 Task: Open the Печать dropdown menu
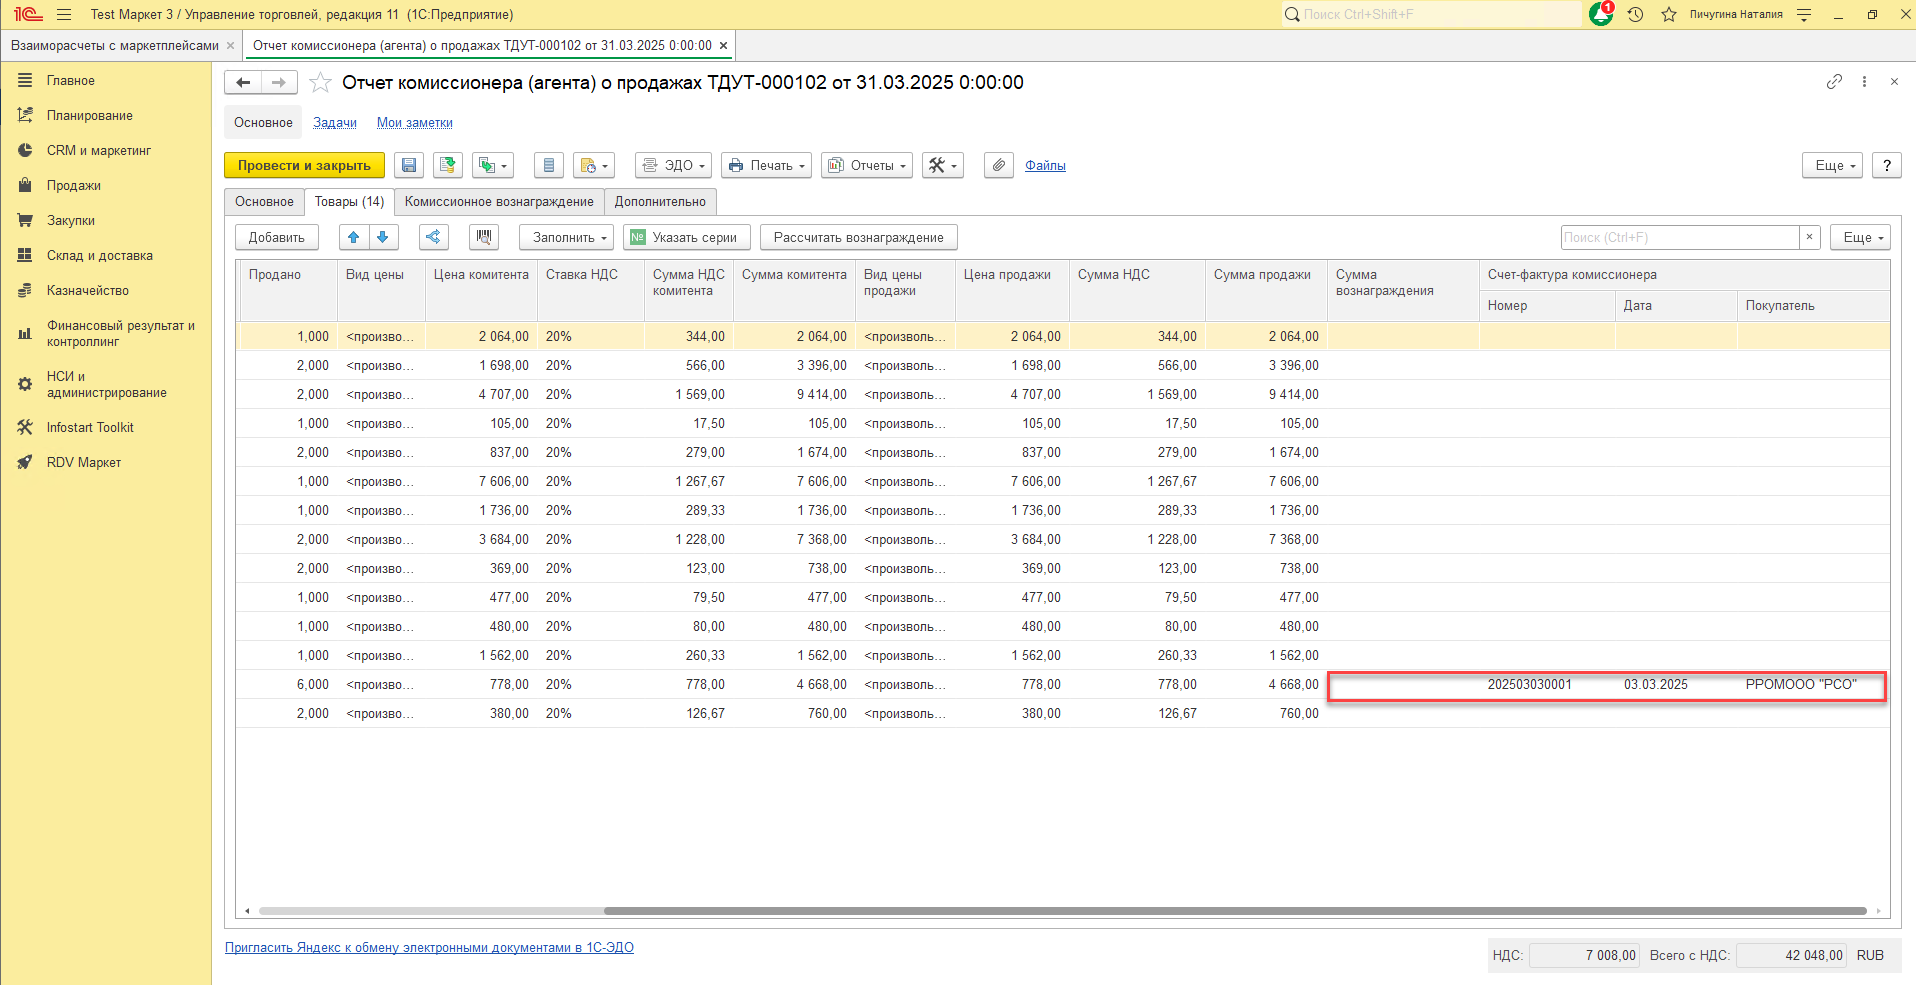point(766,166)
